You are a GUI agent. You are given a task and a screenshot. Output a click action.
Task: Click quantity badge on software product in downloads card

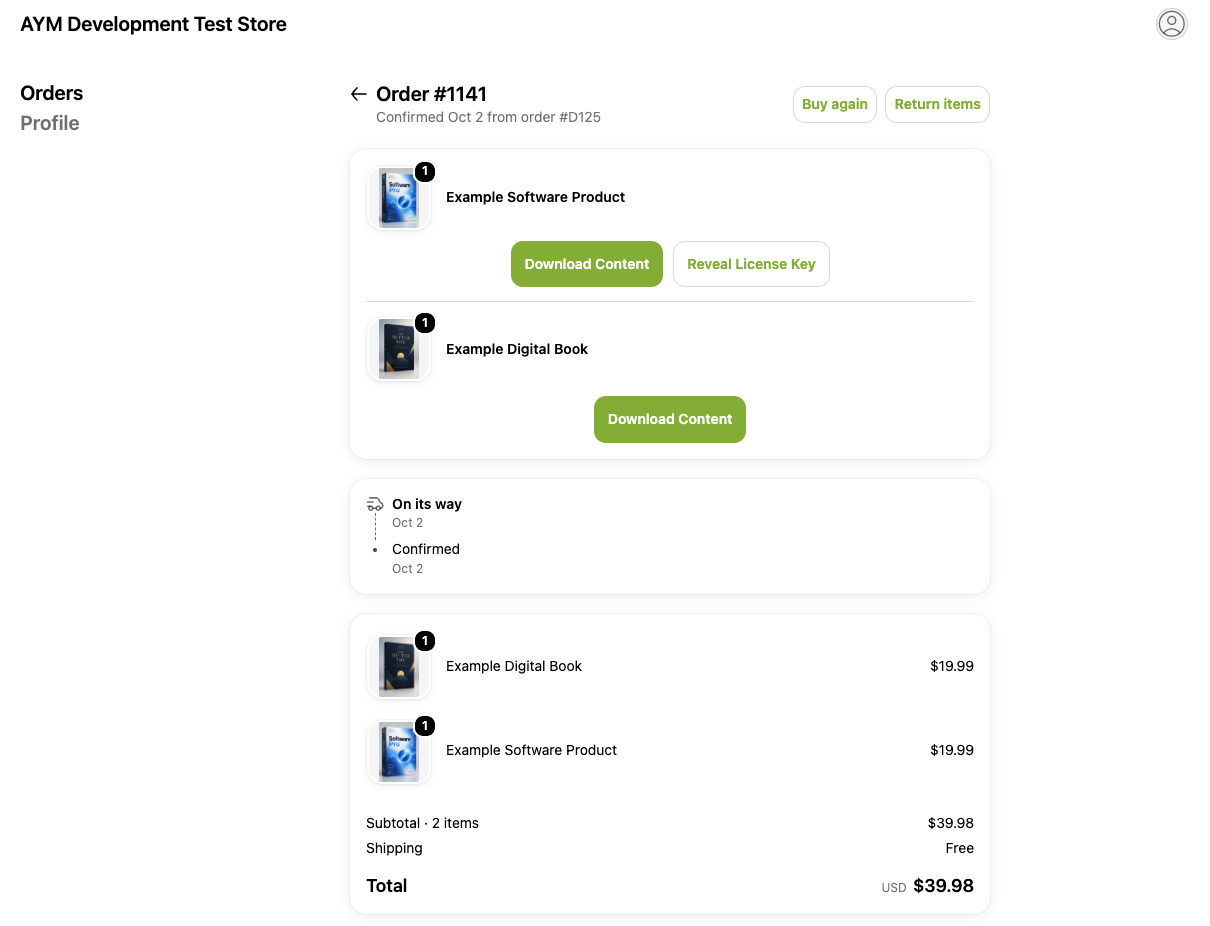point(425,172)
